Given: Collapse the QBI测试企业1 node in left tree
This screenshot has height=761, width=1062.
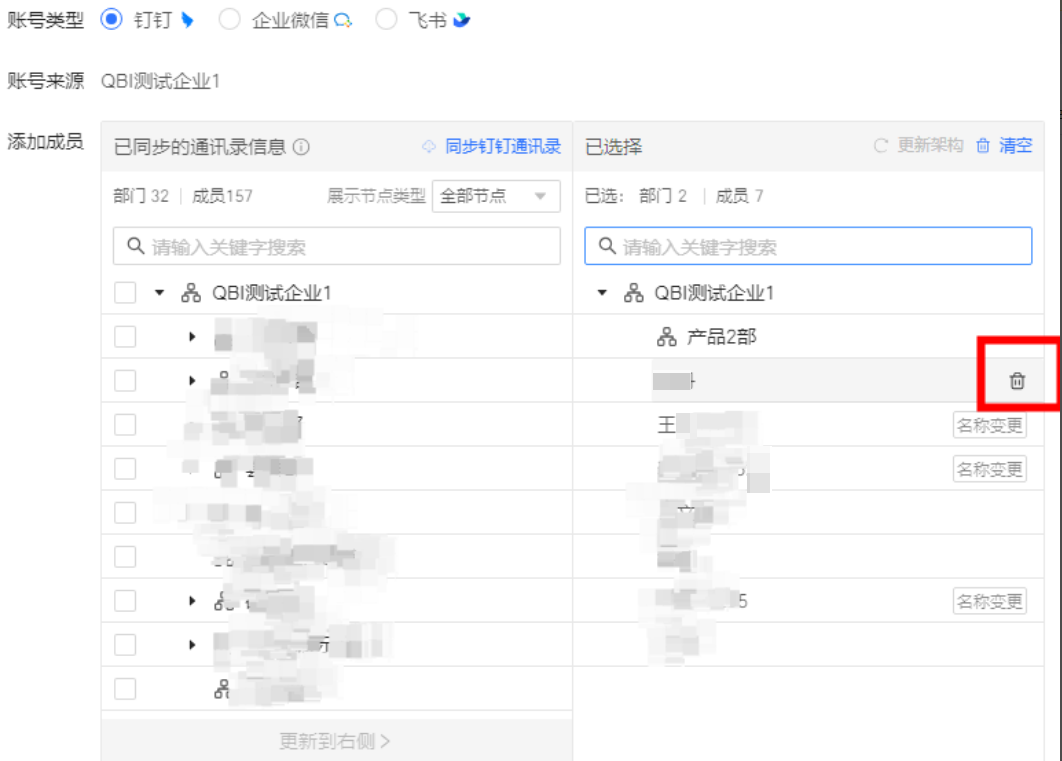Looking at the screenshot, I should pos(158,293).
